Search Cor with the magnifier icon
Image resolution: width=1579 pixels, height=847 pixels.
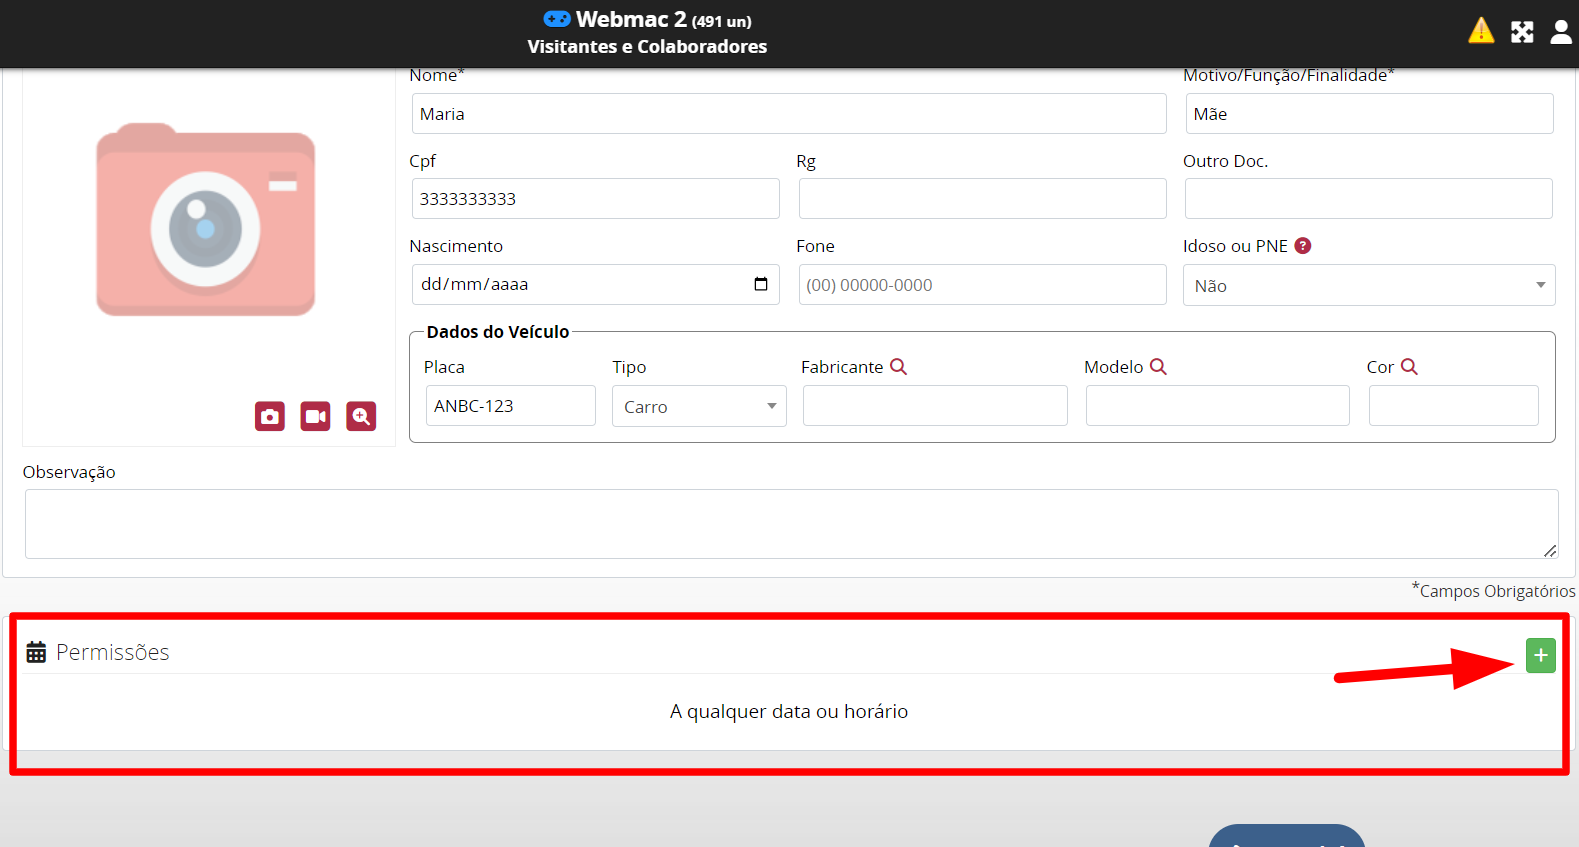pyautogui.click(x=1409, y=367)
